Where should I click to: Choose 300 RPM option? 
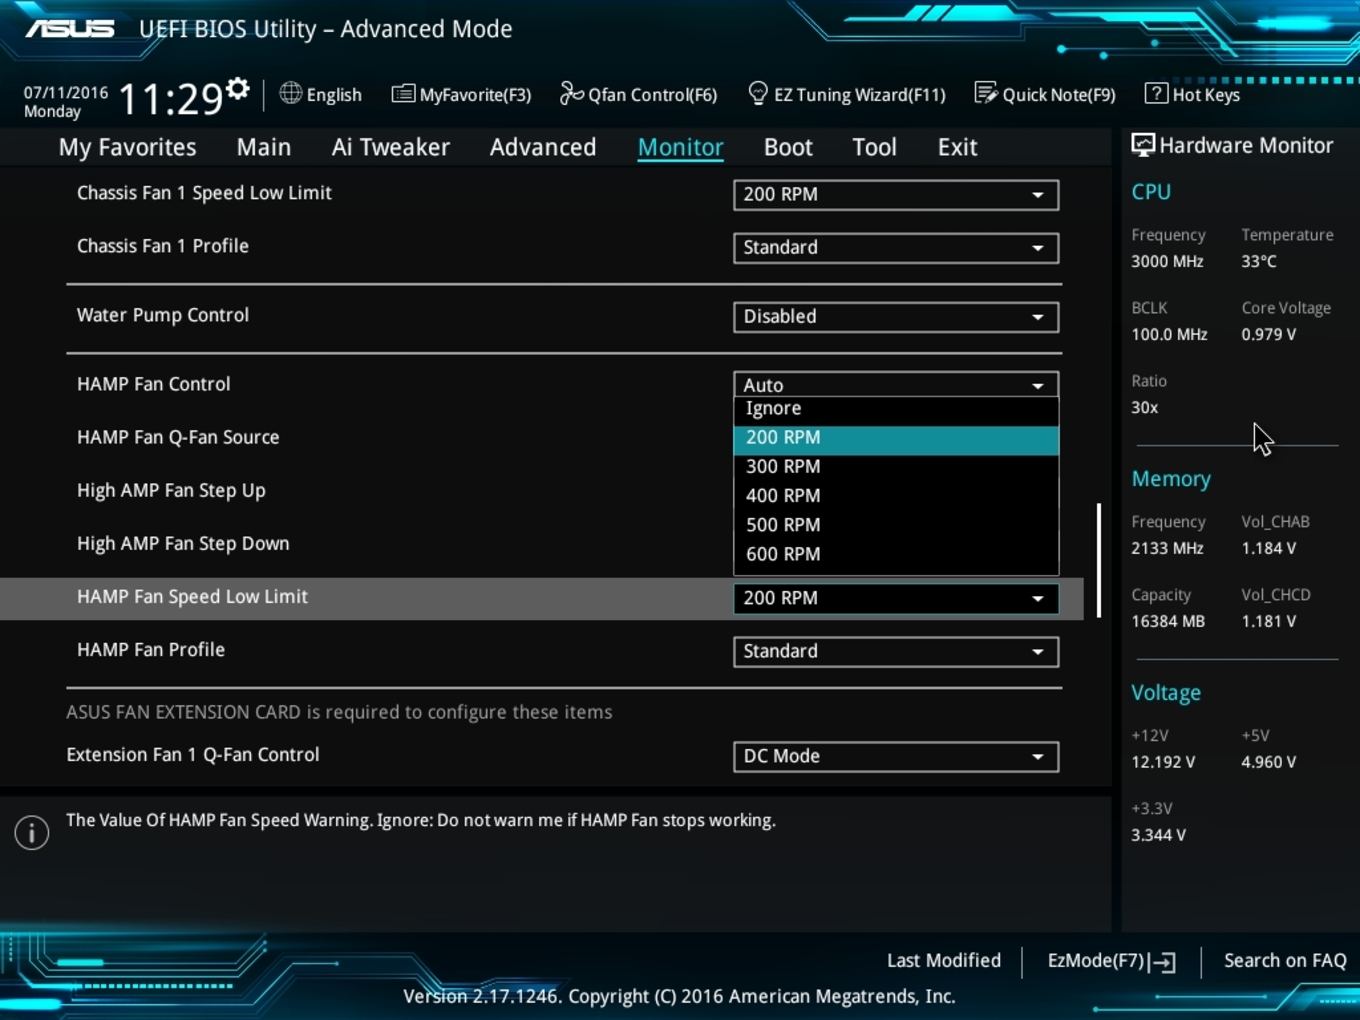click(x=896, y=467)
